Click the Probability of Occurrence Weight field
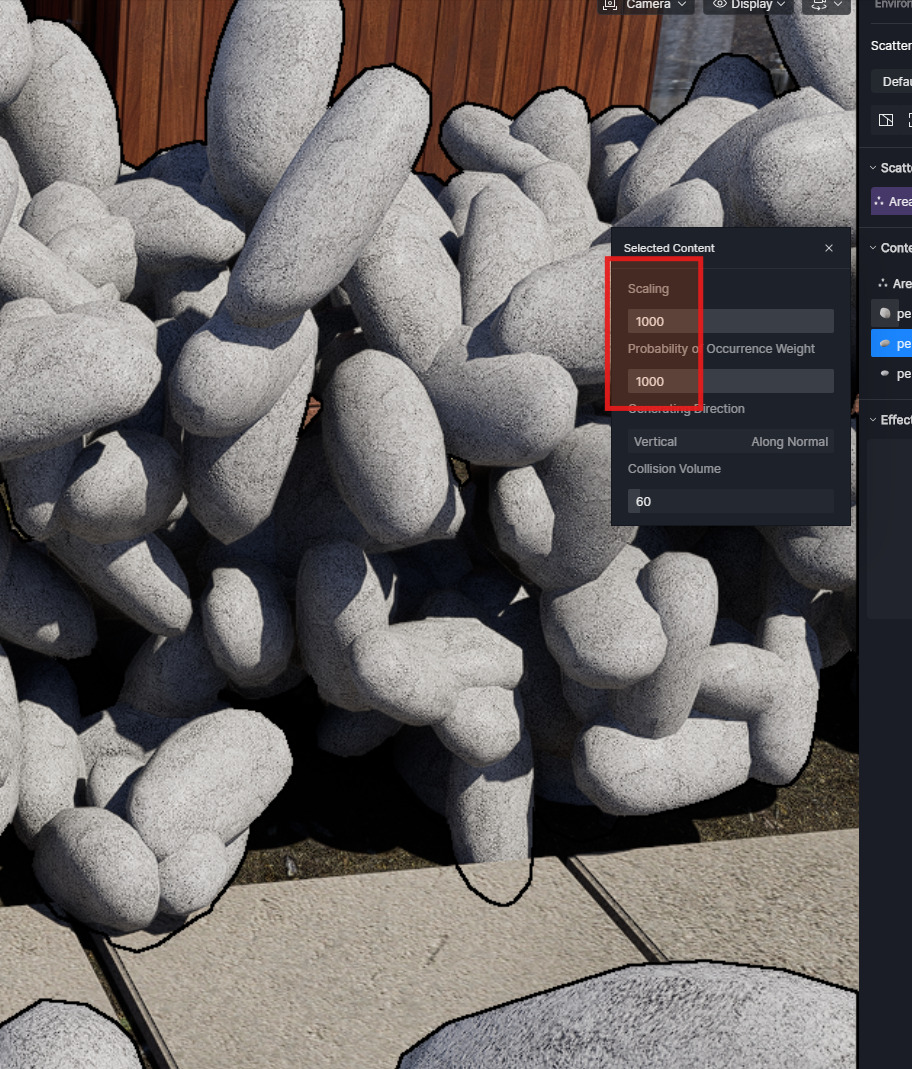This screenshot has height=1069, width=912. coord(730,381)
